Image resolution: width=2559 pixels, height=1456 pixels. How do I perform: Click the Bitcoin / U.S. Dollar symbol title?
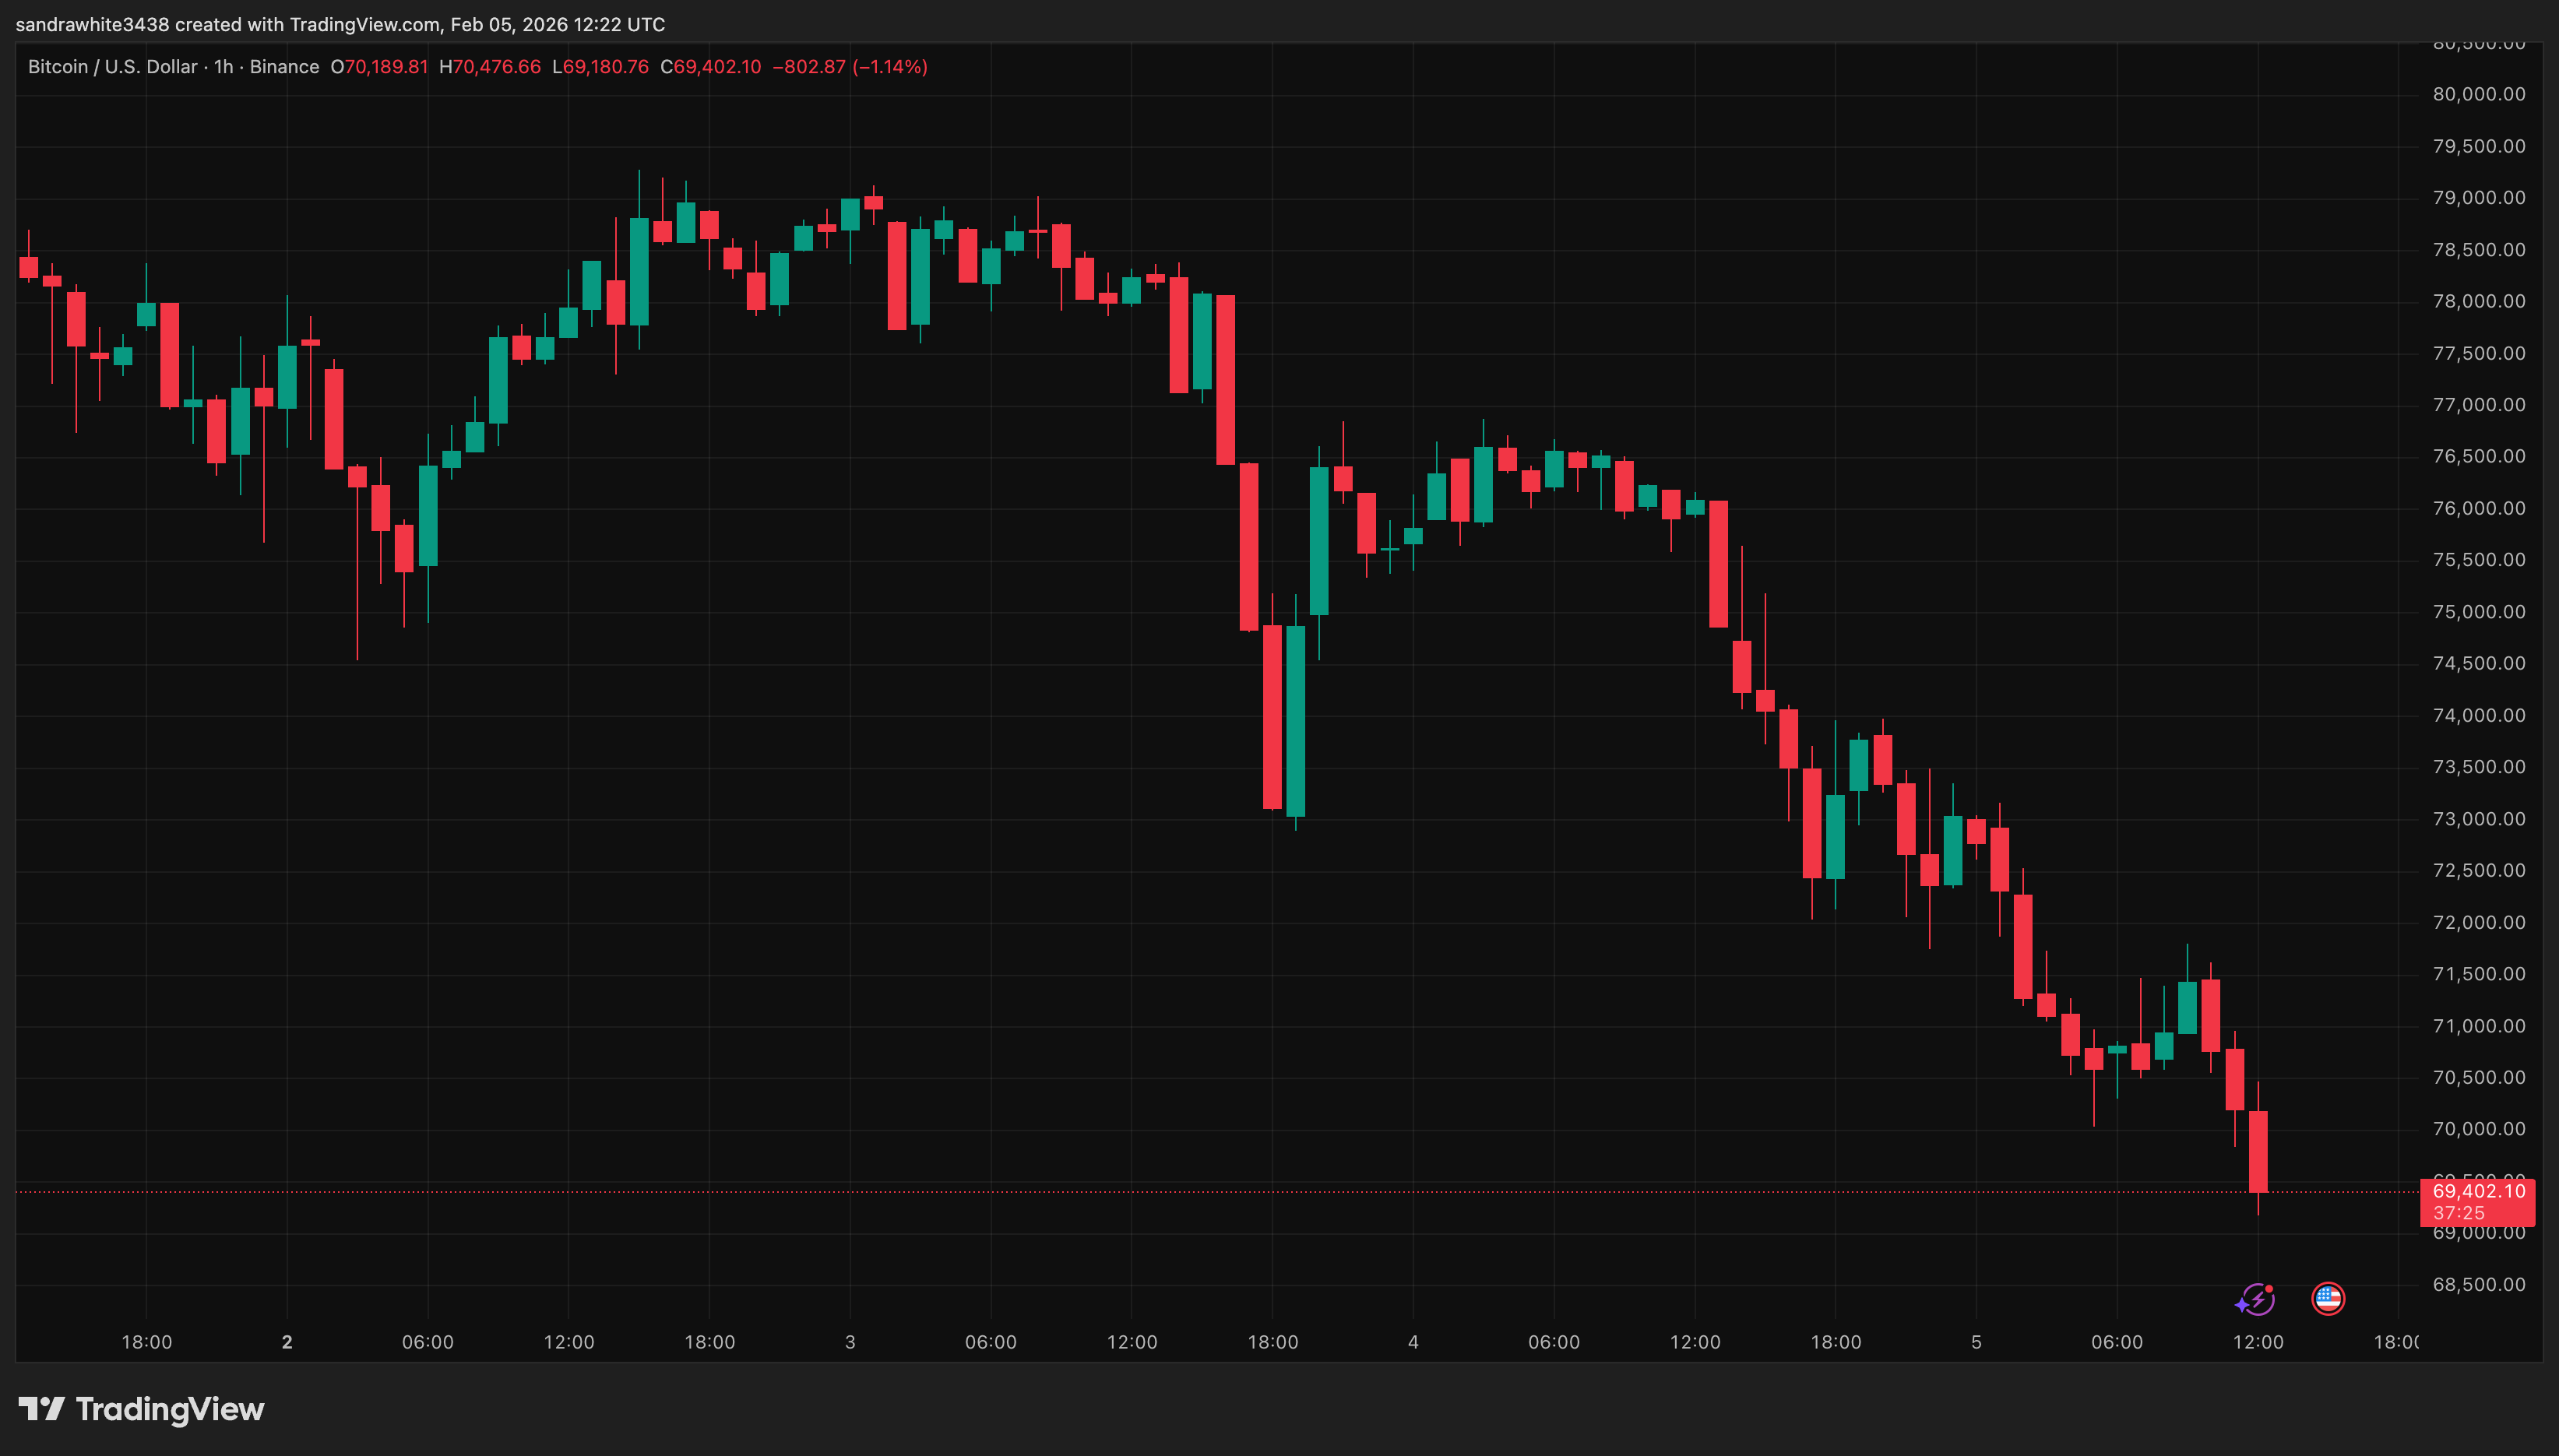click(x=112, y=67)
